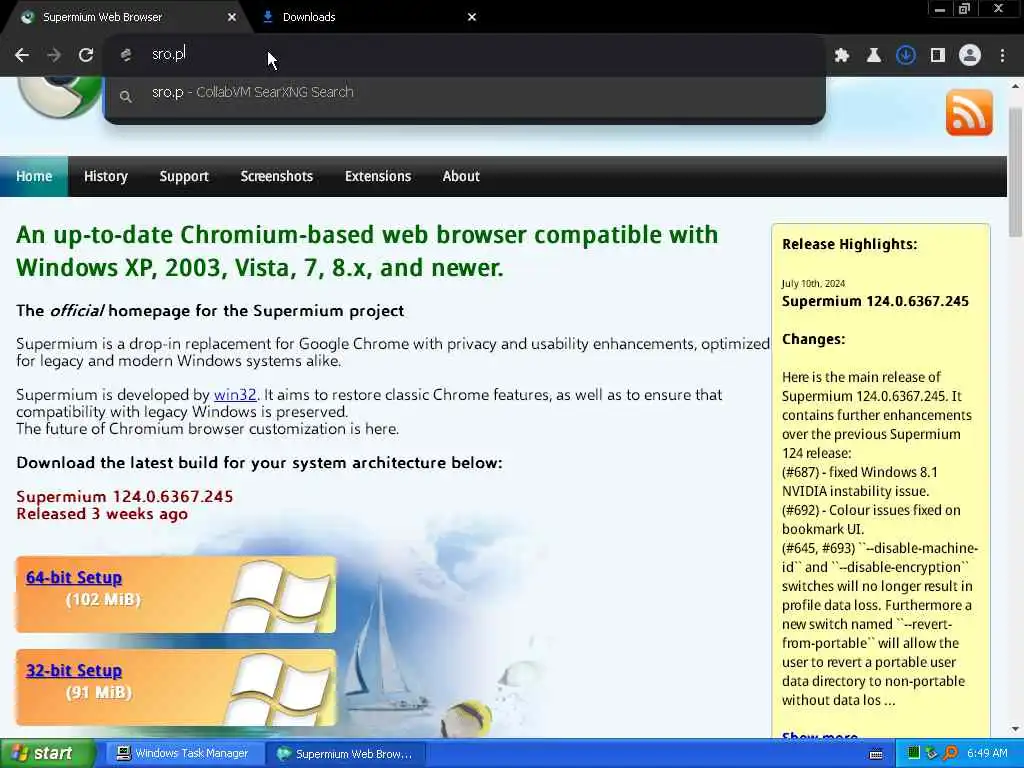Follow the win32 developer link

coord(235,395)
